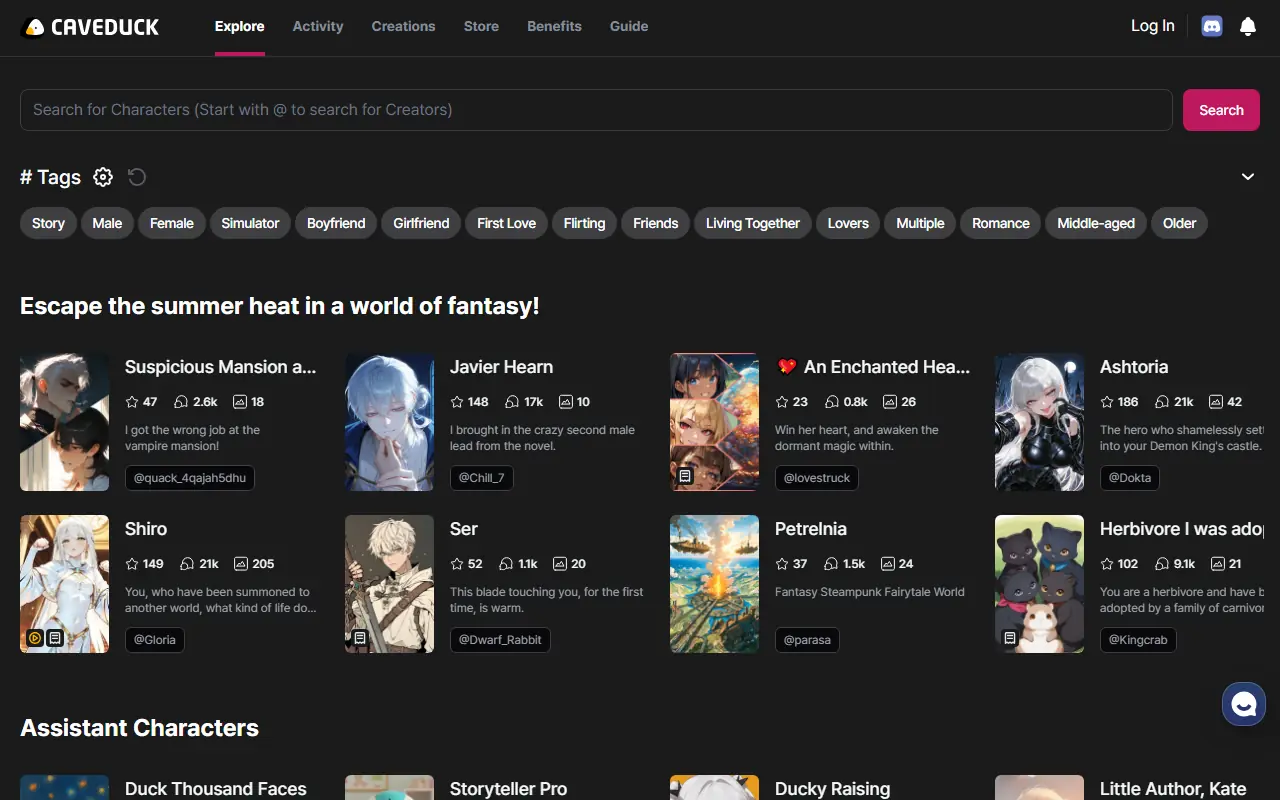Open the chat support bubble

point(1243,705)
